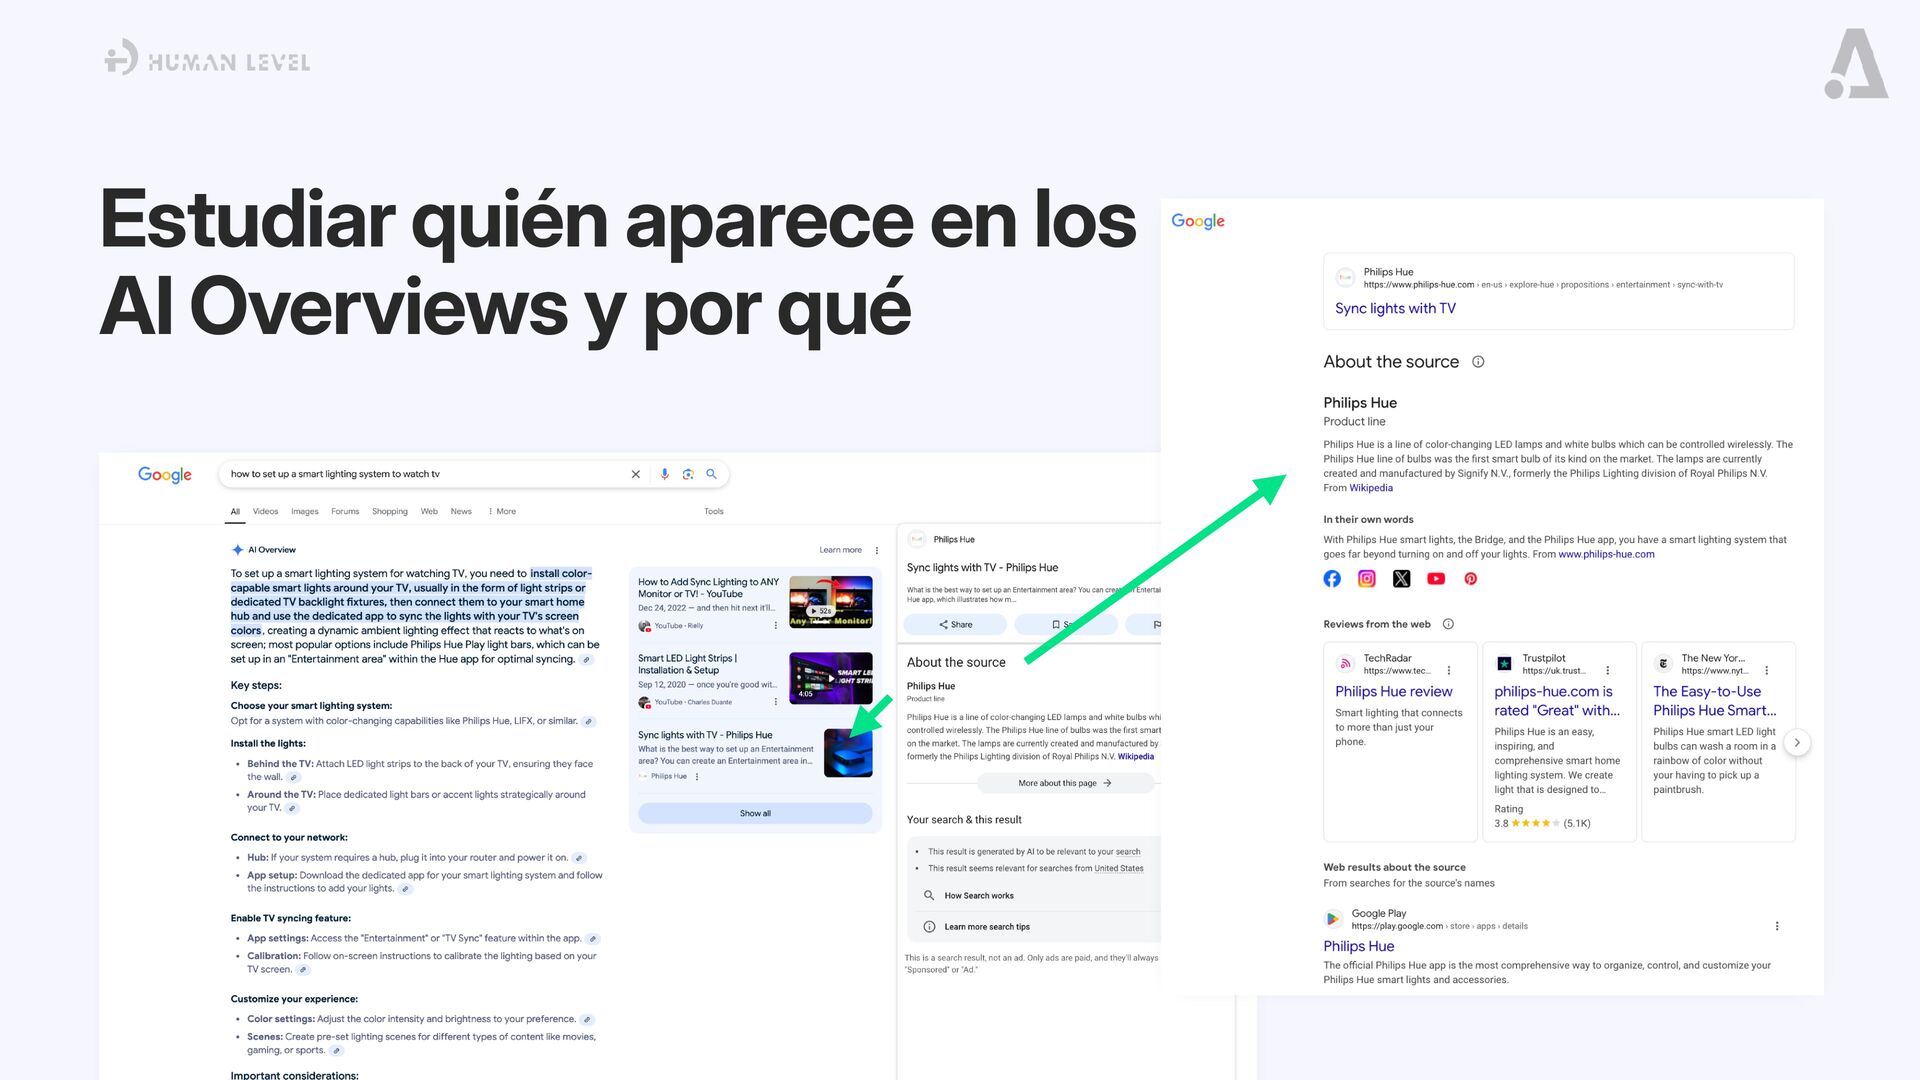Click the More about this page button
Image resolution: width=1920 pixels, height=1080 pixels.
pos(1064,783)
